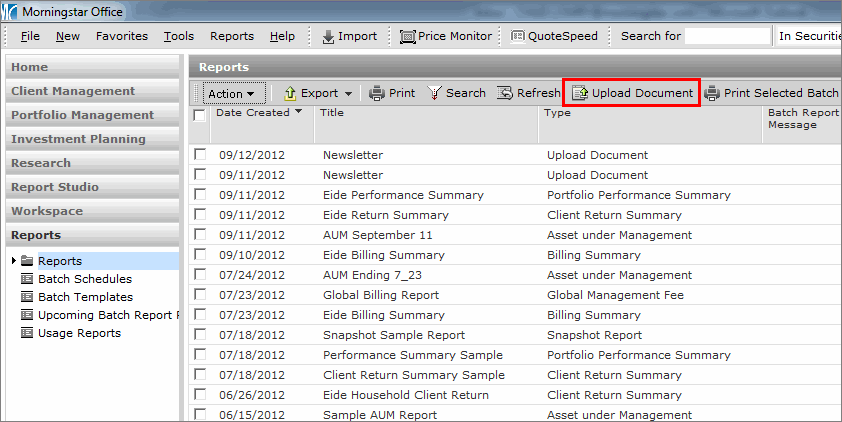This screenshot has width=842, height=422.
Task: Open the Favorites menu
Action: pyautogui.click(x=122, y=36)
